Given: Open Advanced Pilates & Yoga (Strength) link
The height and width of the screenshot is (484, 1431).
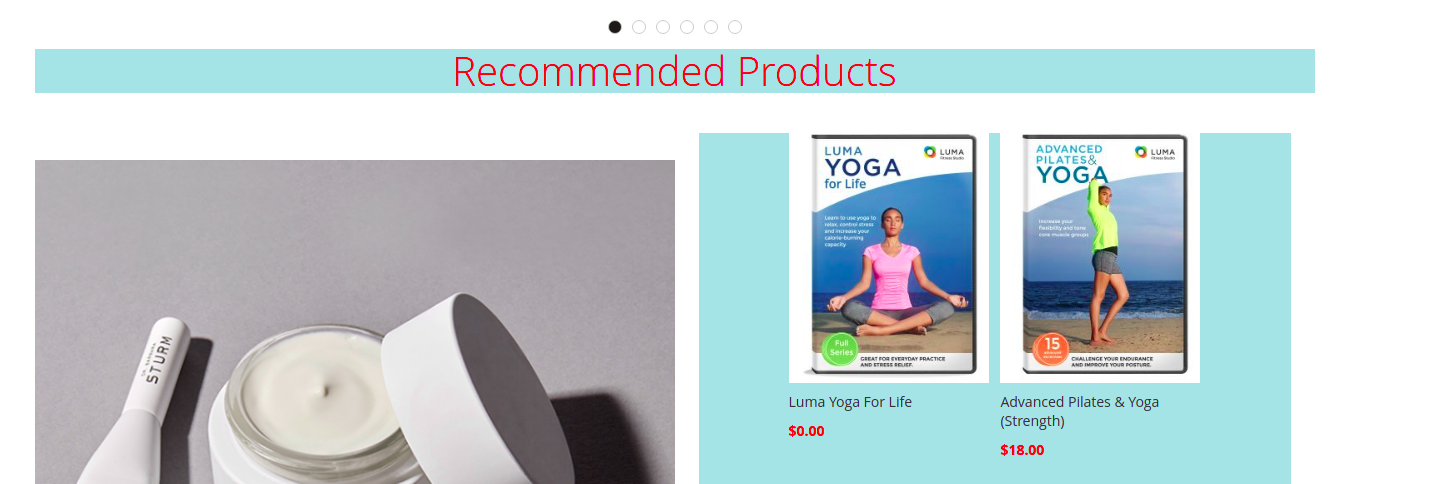Looking at the screenshot, I should pyautogui.click(x=1080, y=411).
